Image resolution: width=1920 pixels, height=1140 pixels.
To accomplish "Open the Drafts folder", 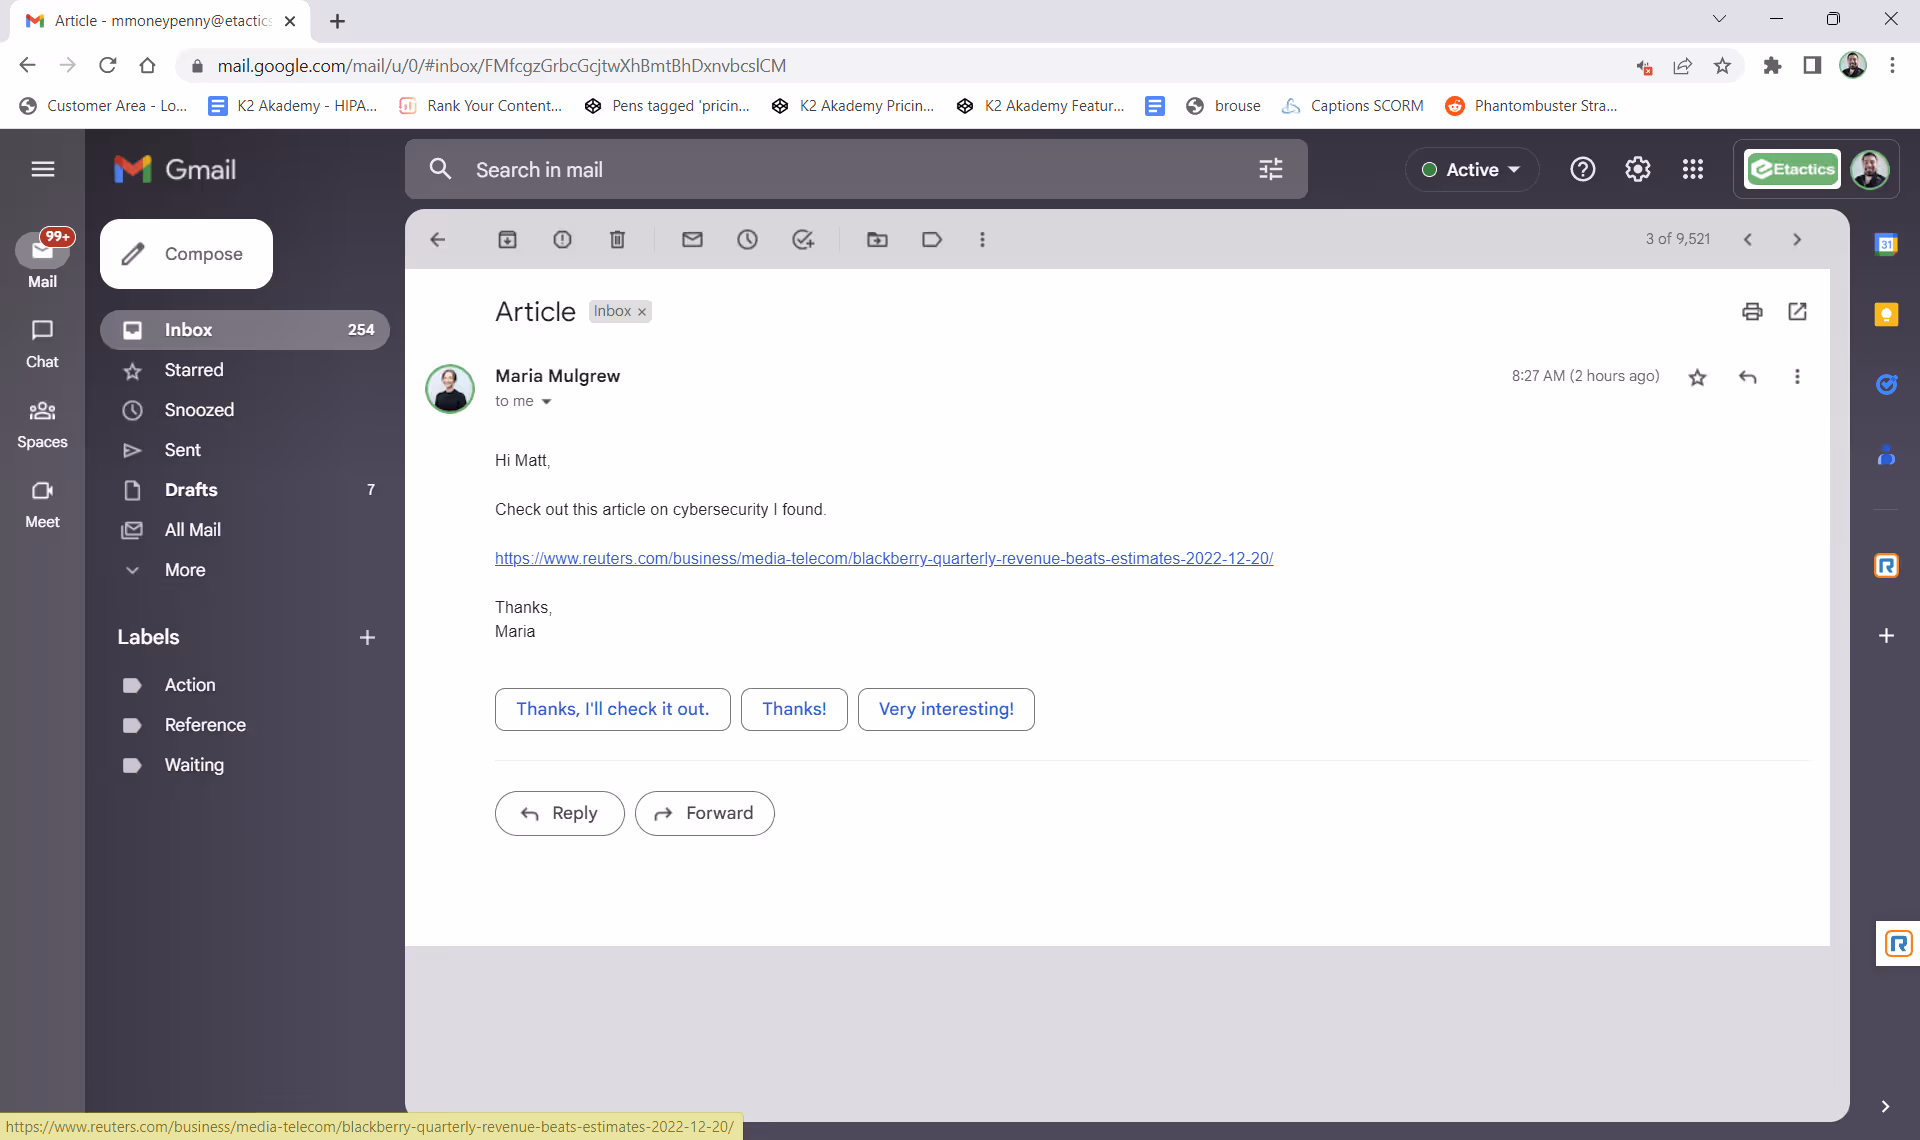I will pos(191,490).
